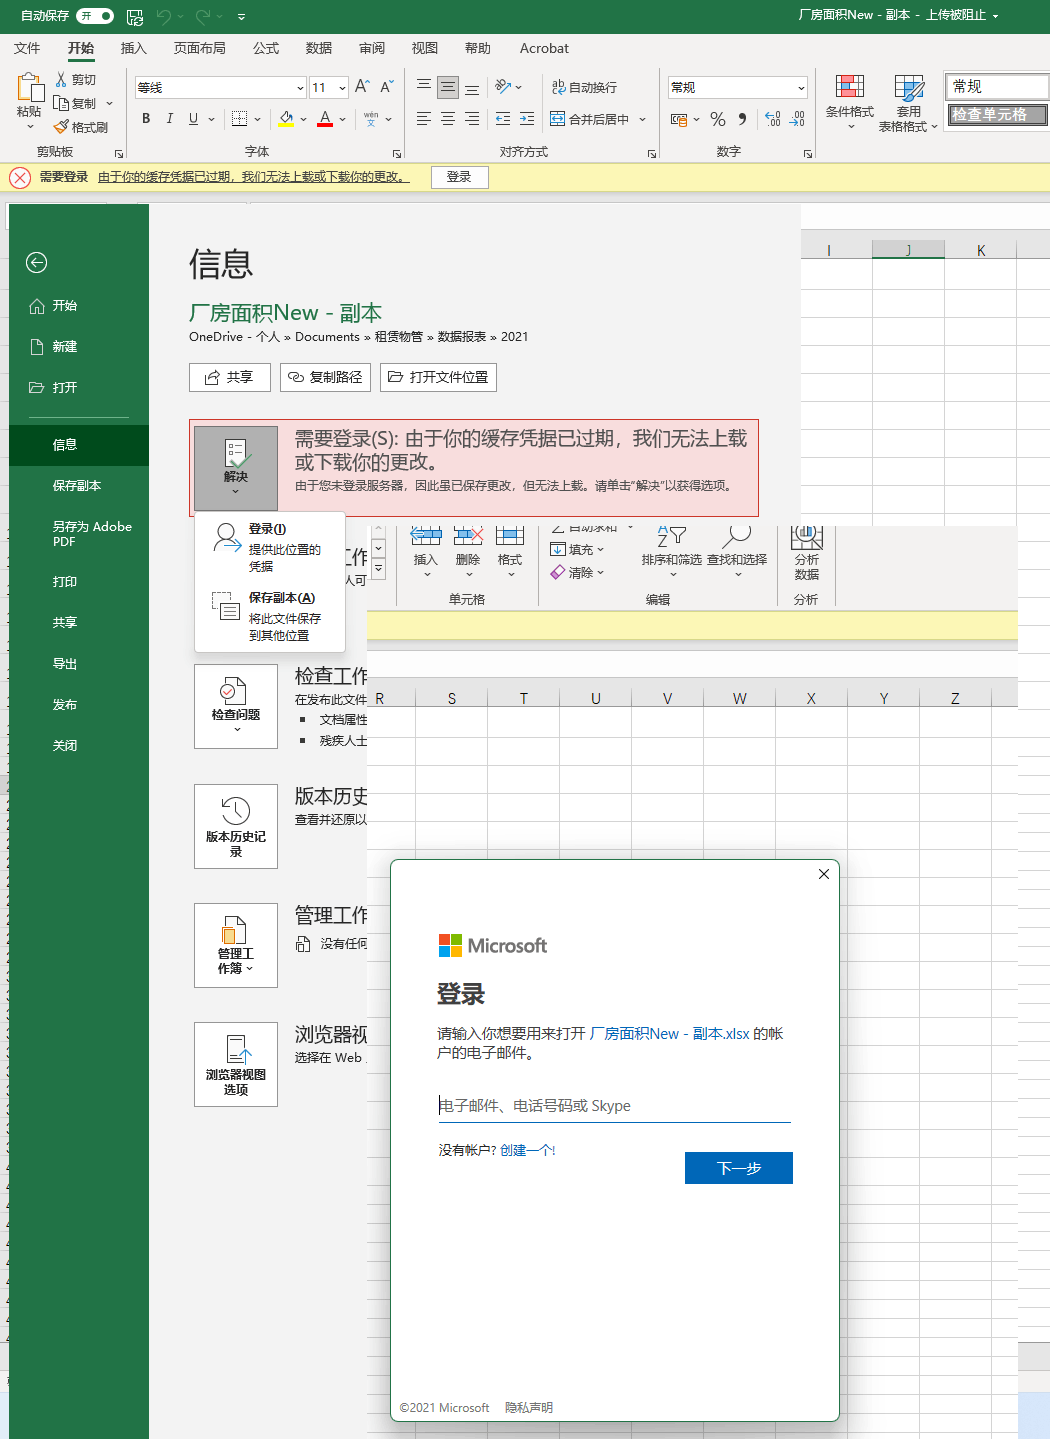Click the percent style icon

click(718, 119)
